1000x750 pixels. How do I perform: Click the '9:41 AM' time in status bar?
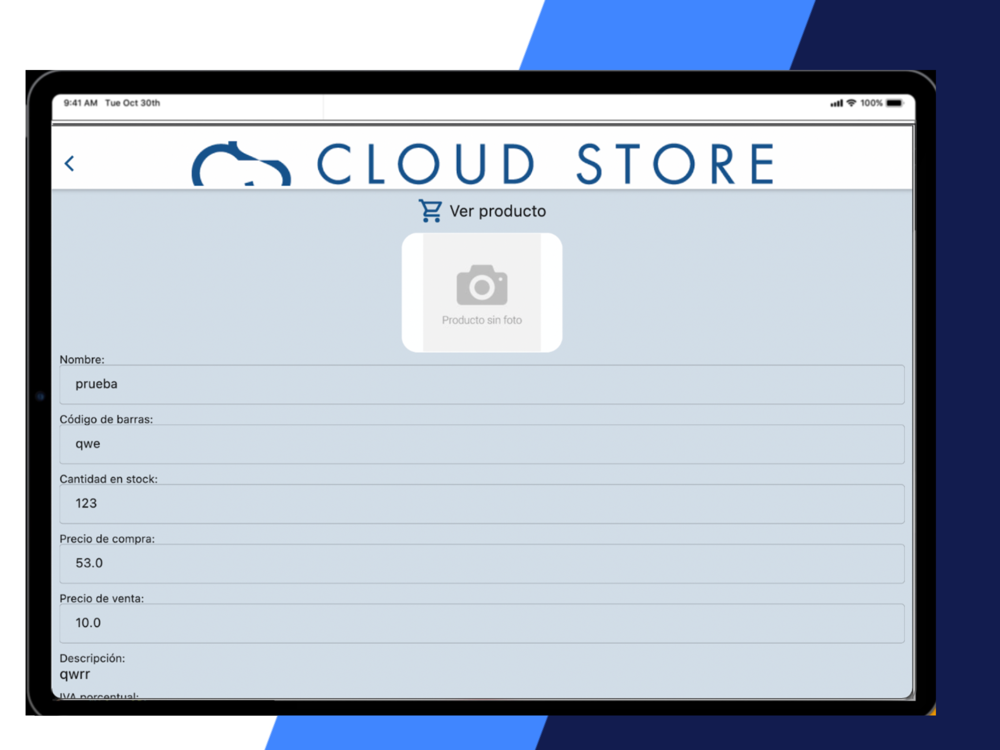tap(80, 103)
